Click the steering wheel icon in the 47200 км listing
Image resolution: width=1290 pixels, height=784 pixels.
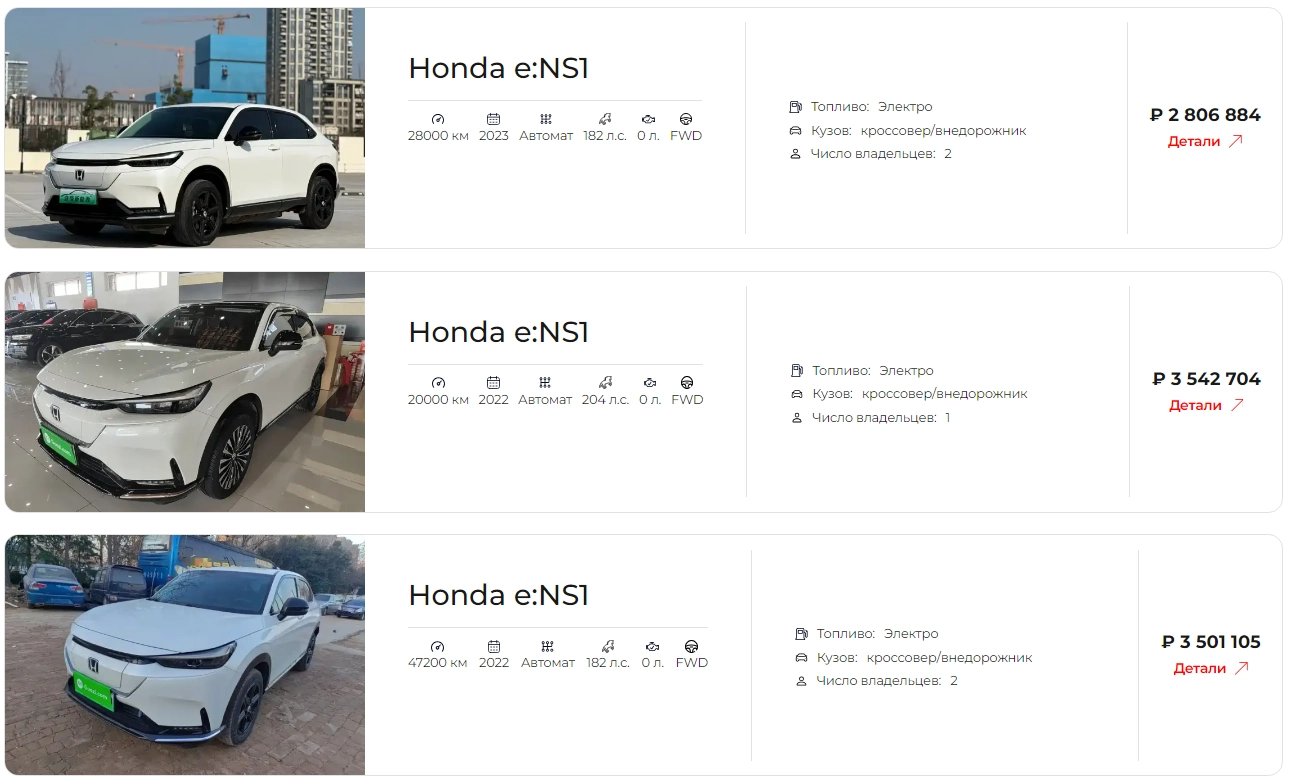[x=691, y=645]
